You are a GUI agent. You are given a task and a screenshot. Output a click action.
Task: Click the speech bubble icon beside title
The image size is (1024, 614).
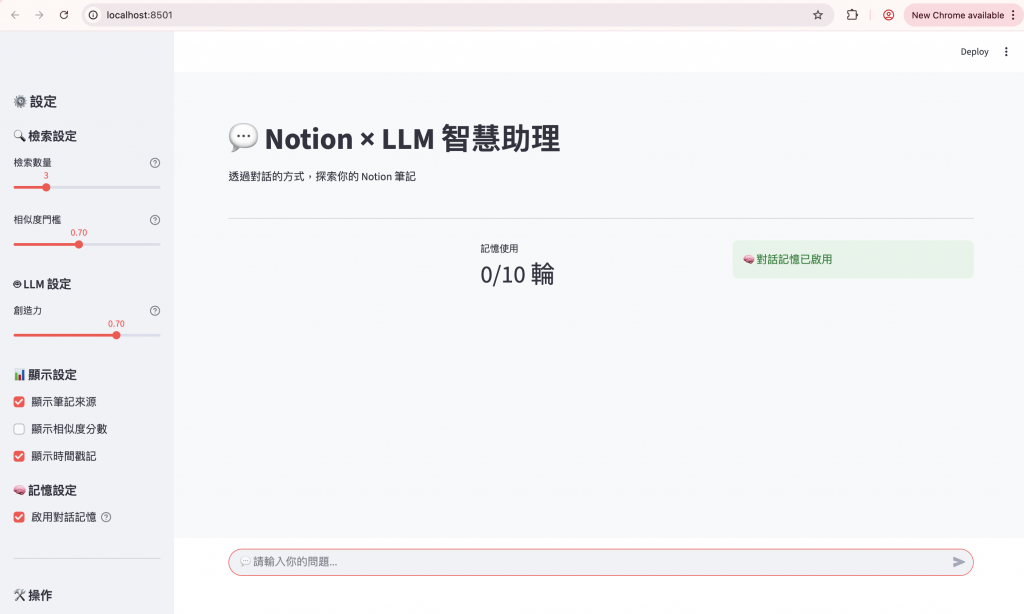click(243, 138)
